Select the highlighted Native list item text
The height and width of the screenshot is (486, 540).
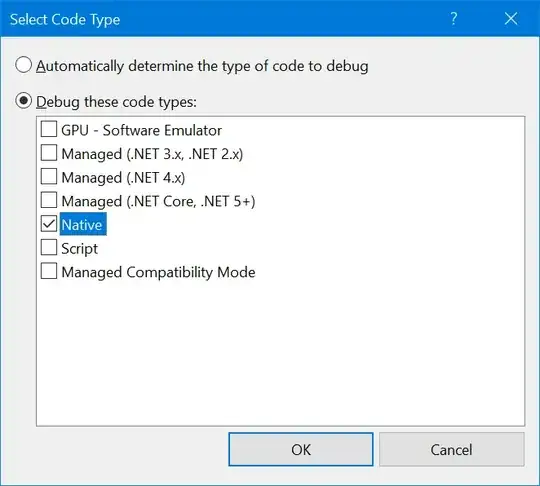(83, 224)
